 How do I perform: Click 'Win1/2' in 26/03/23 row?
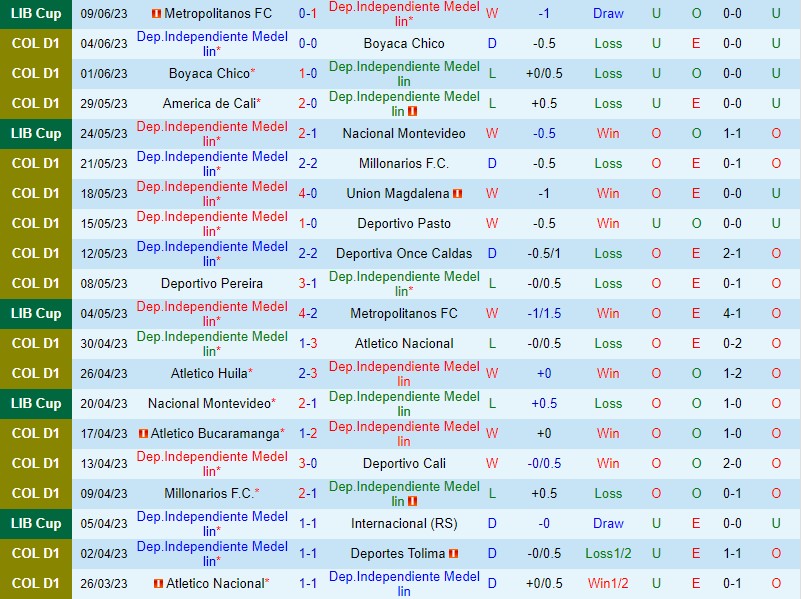click(608, 584)
